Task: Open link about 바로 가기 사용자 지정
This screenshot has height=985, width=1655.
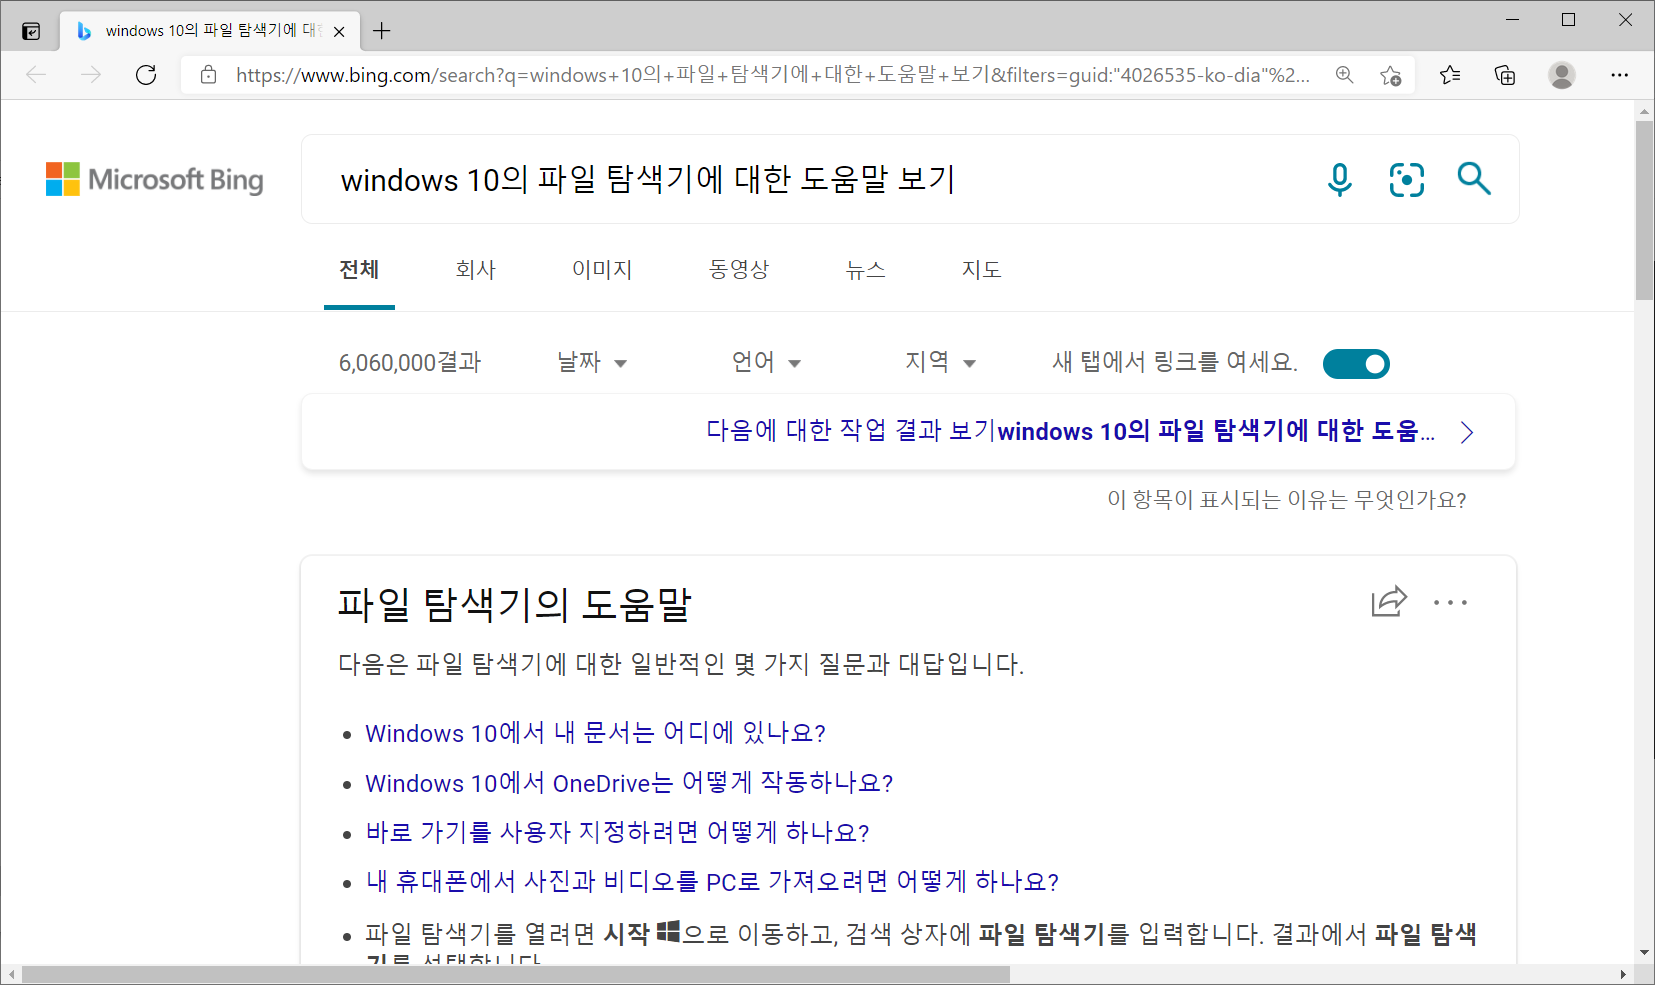Action: (x=618, y=832)
